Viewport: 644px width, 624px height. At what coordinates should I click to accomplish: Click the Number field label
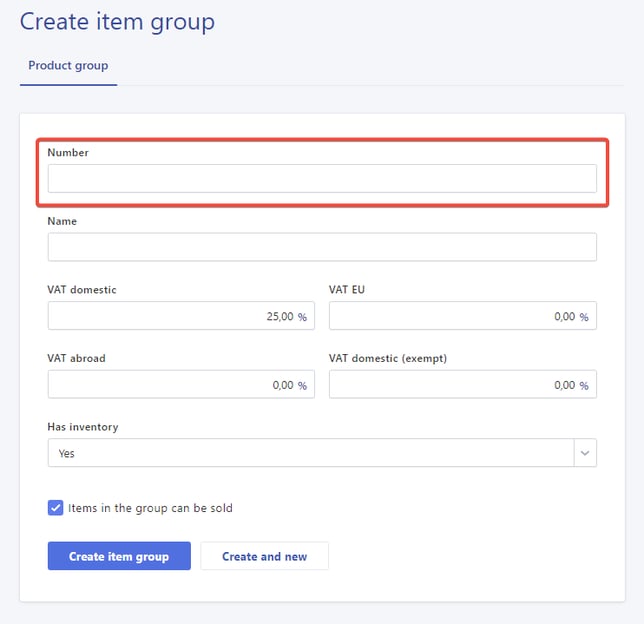[x=68, y=153]
